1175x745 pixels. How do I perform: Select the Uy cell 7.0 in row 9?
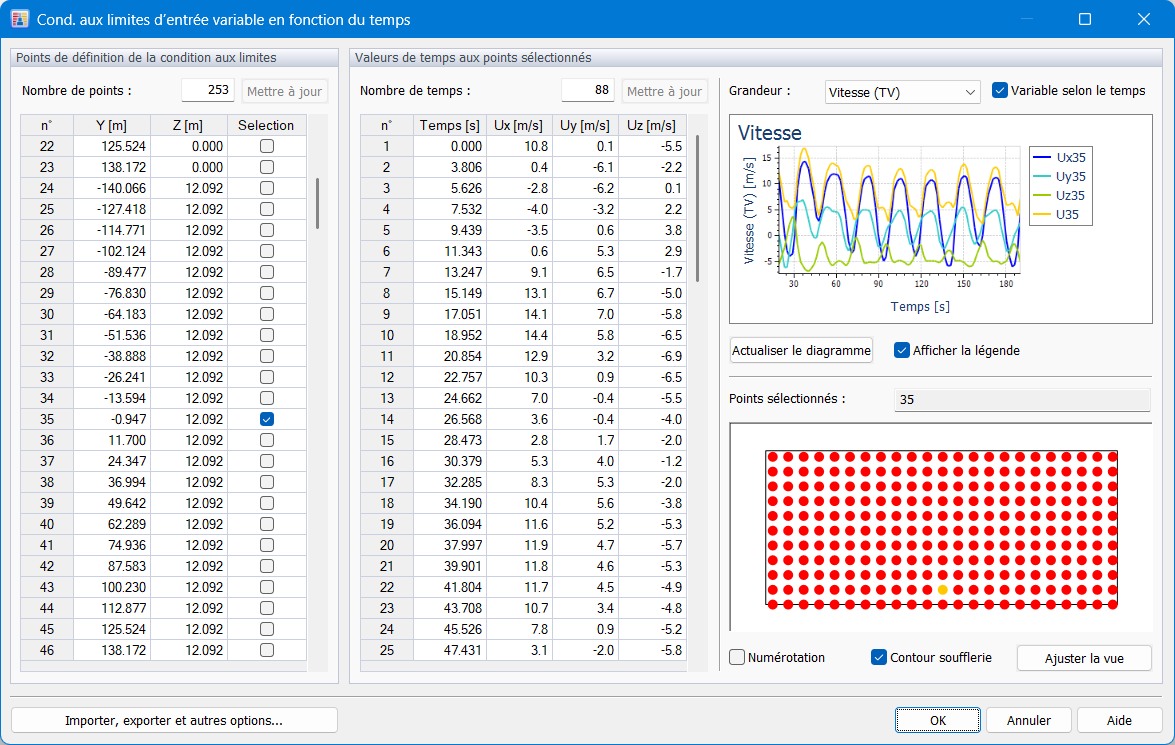pos(585,314)
